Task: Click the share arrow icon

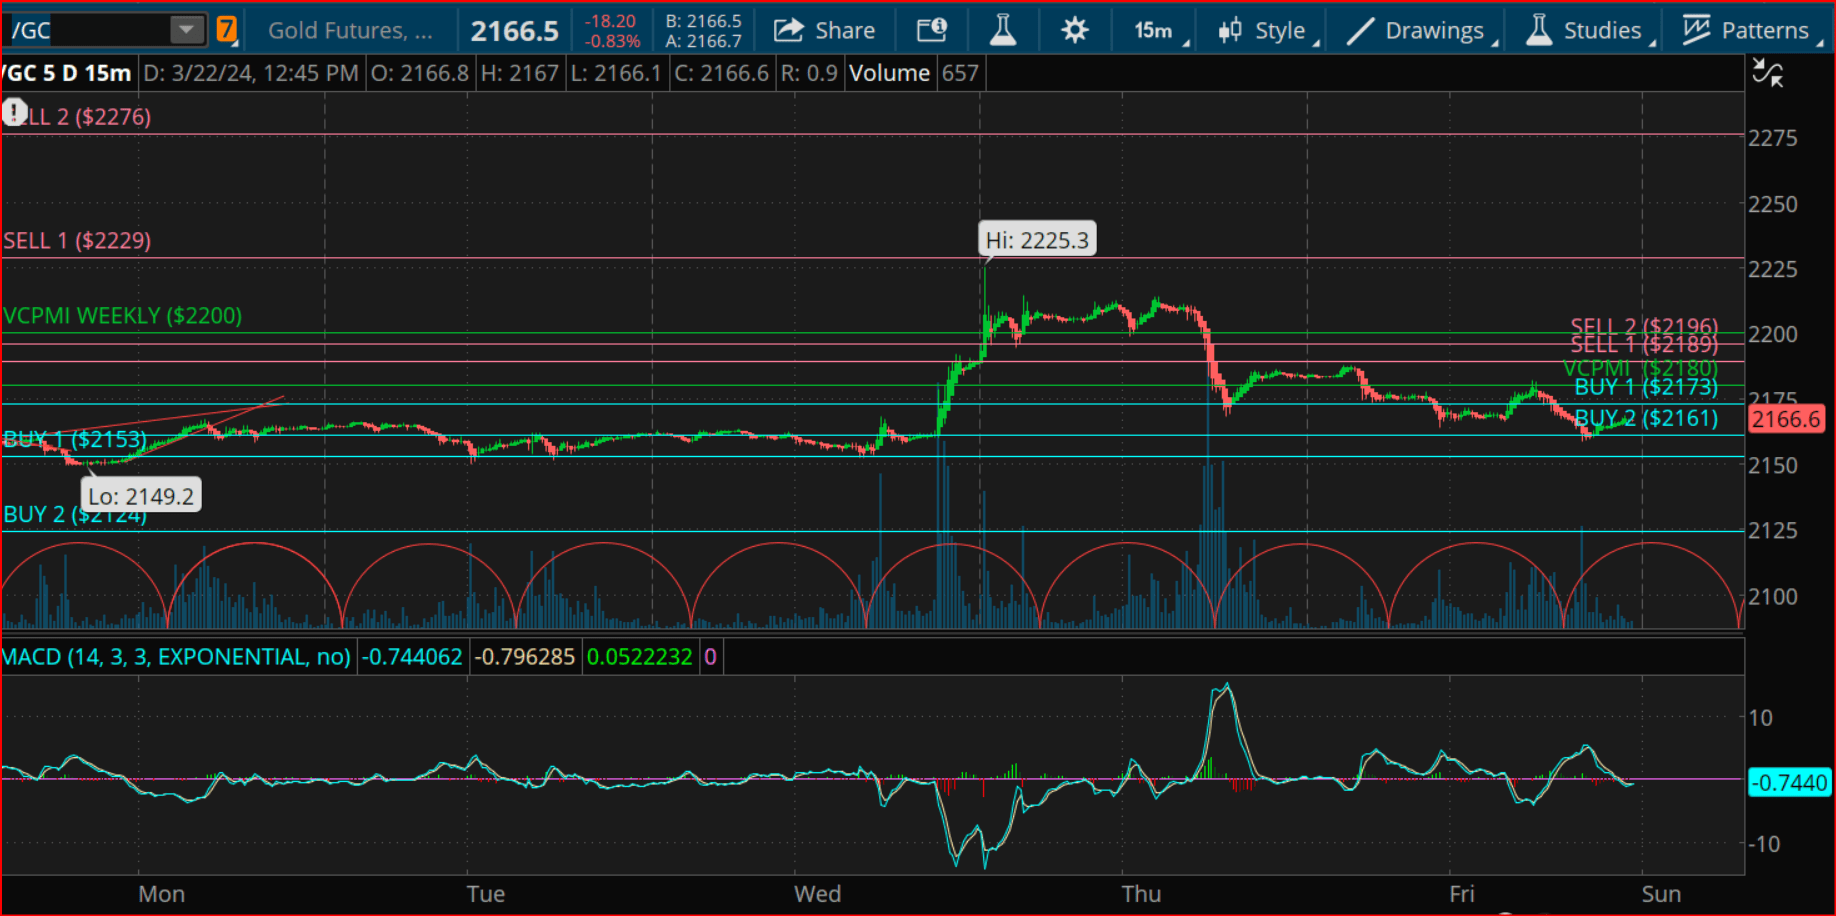Action: pos(788,30)
